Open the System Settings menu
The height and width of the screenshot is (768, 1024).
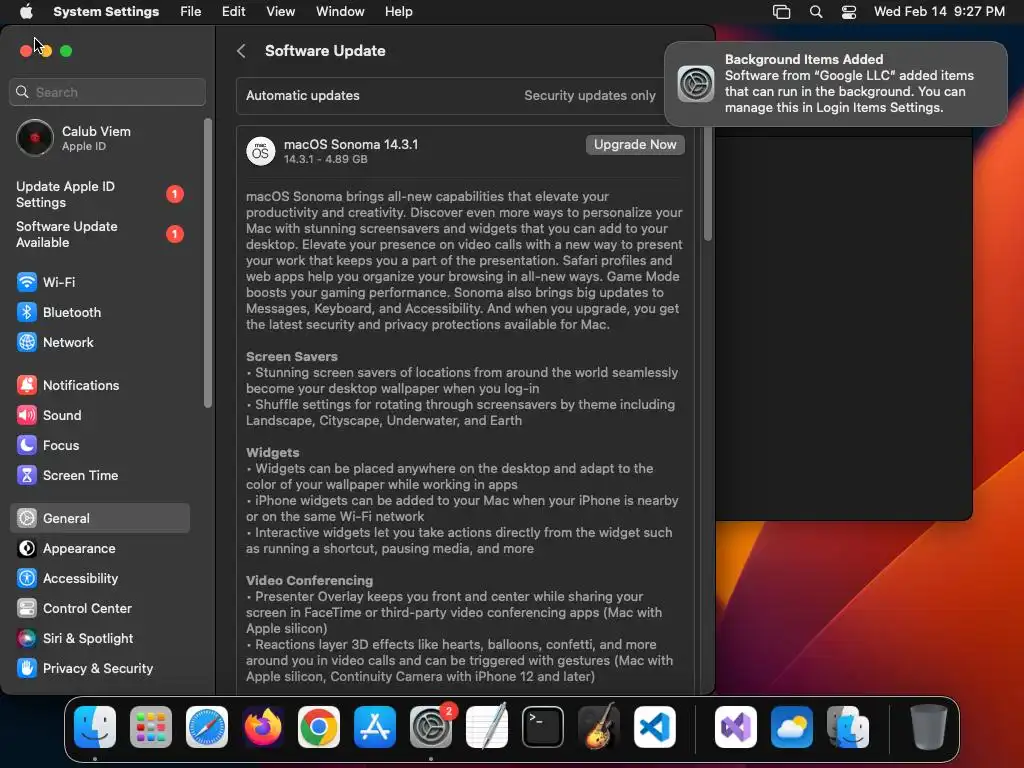[106, 12]
